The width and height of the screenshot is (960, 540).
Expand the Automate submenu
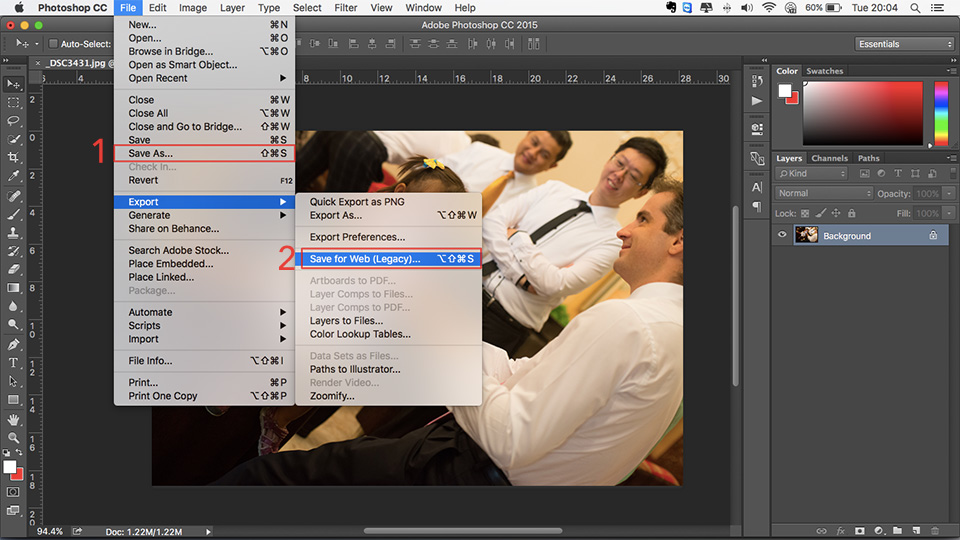click(204, 312)
